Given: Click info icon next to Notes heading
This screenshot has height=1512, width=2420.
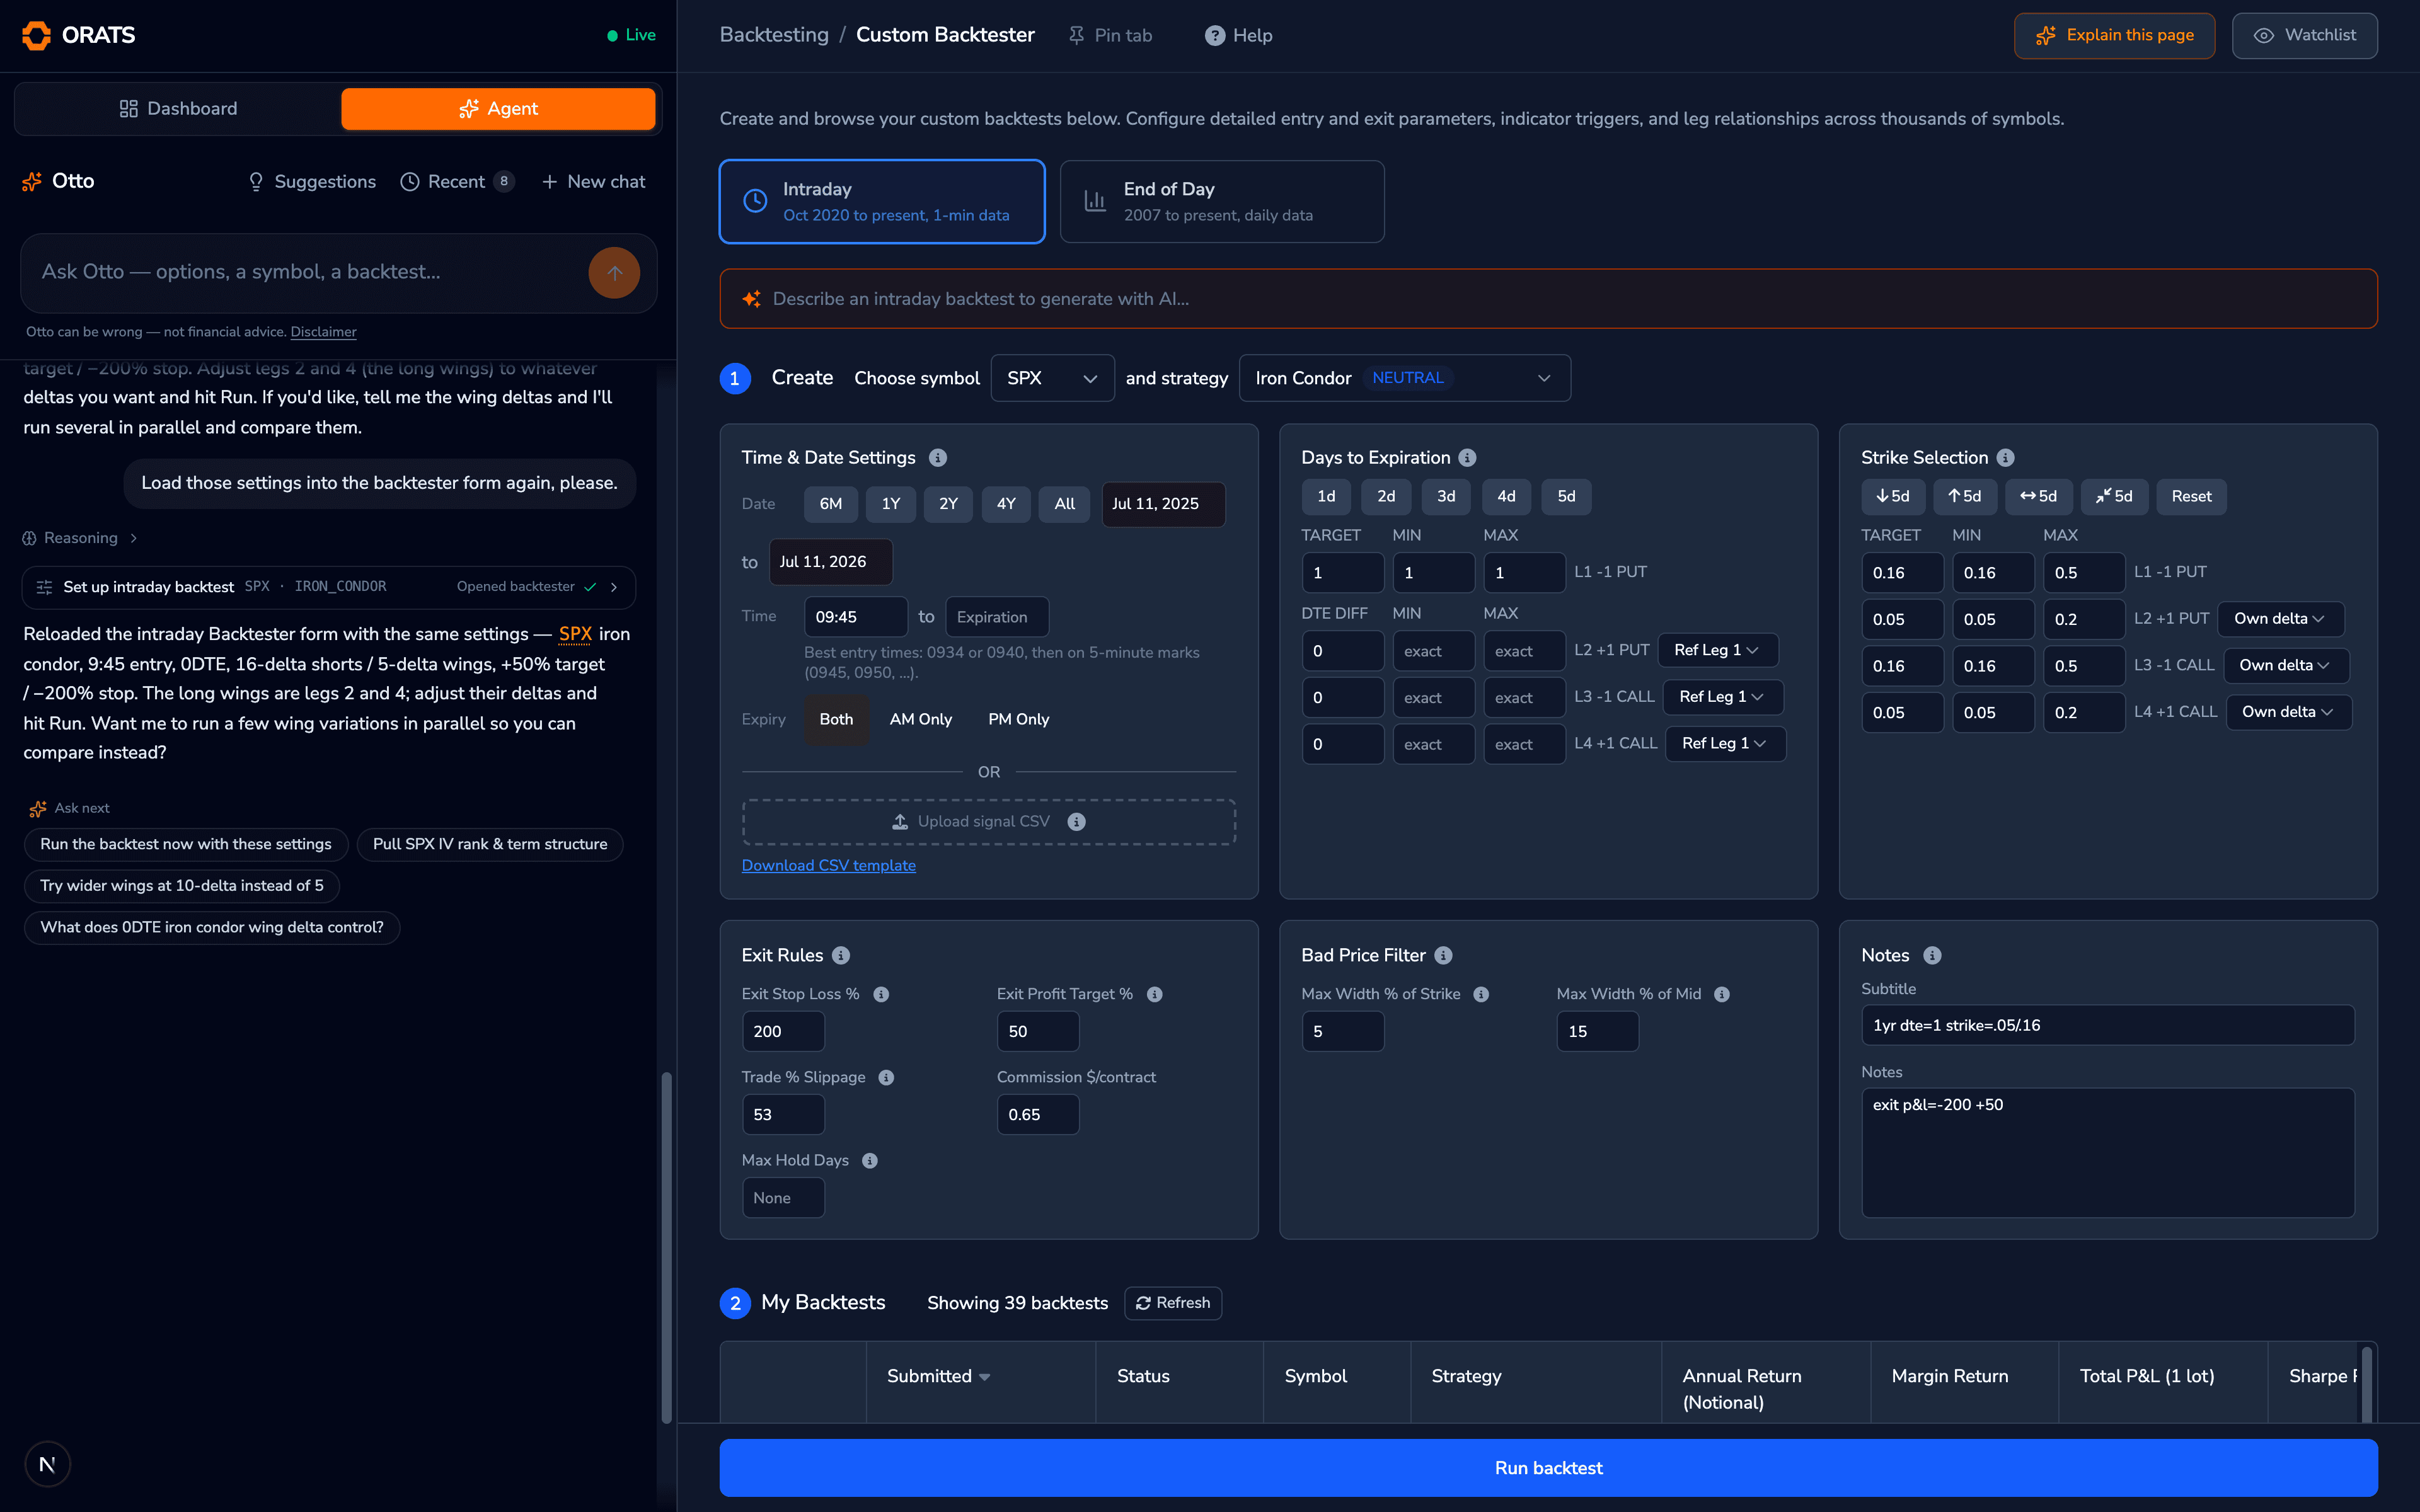Looking at the screenshot, I should [x=1932, y=955].
